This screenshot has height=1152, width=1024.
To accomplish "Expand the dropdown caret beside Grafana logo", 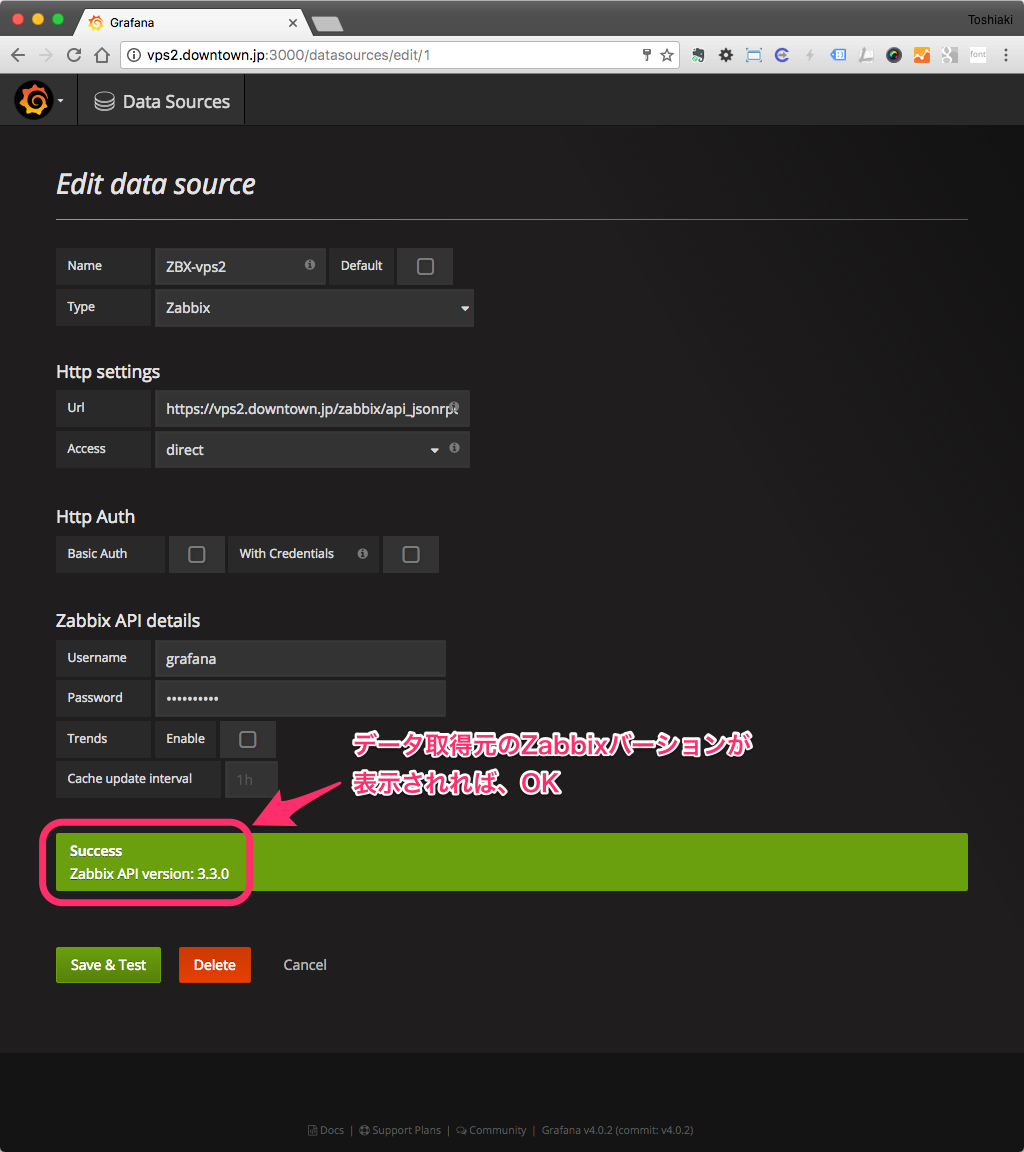I will [61, 101].
